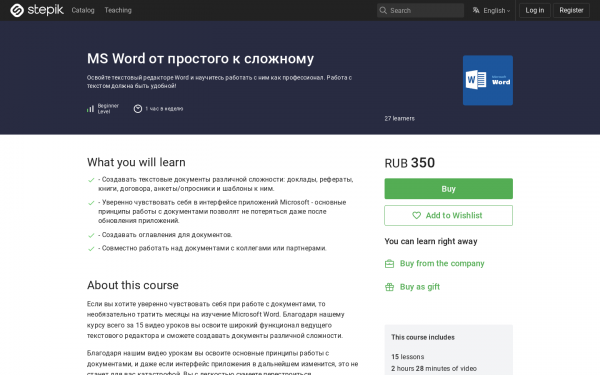Open the Microsoft Word course thumbnail
This screenshot has width=600, height=375.
(x=488, y=80)
